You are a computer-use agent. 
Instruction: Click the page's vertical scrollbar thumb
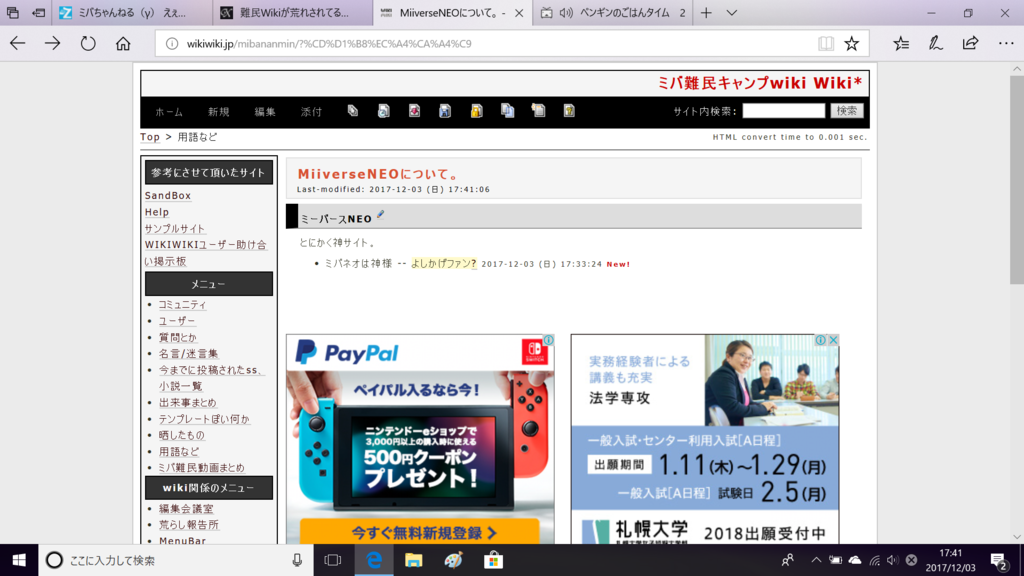click(x=1017, y=180)
